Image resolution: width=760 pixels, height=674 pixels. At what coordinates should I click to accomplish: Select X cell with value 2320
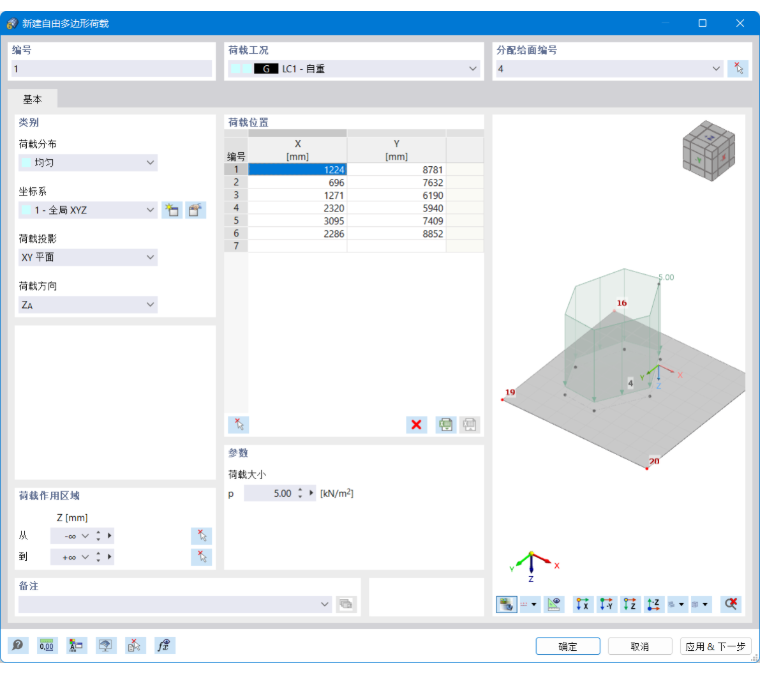point(298,208)
